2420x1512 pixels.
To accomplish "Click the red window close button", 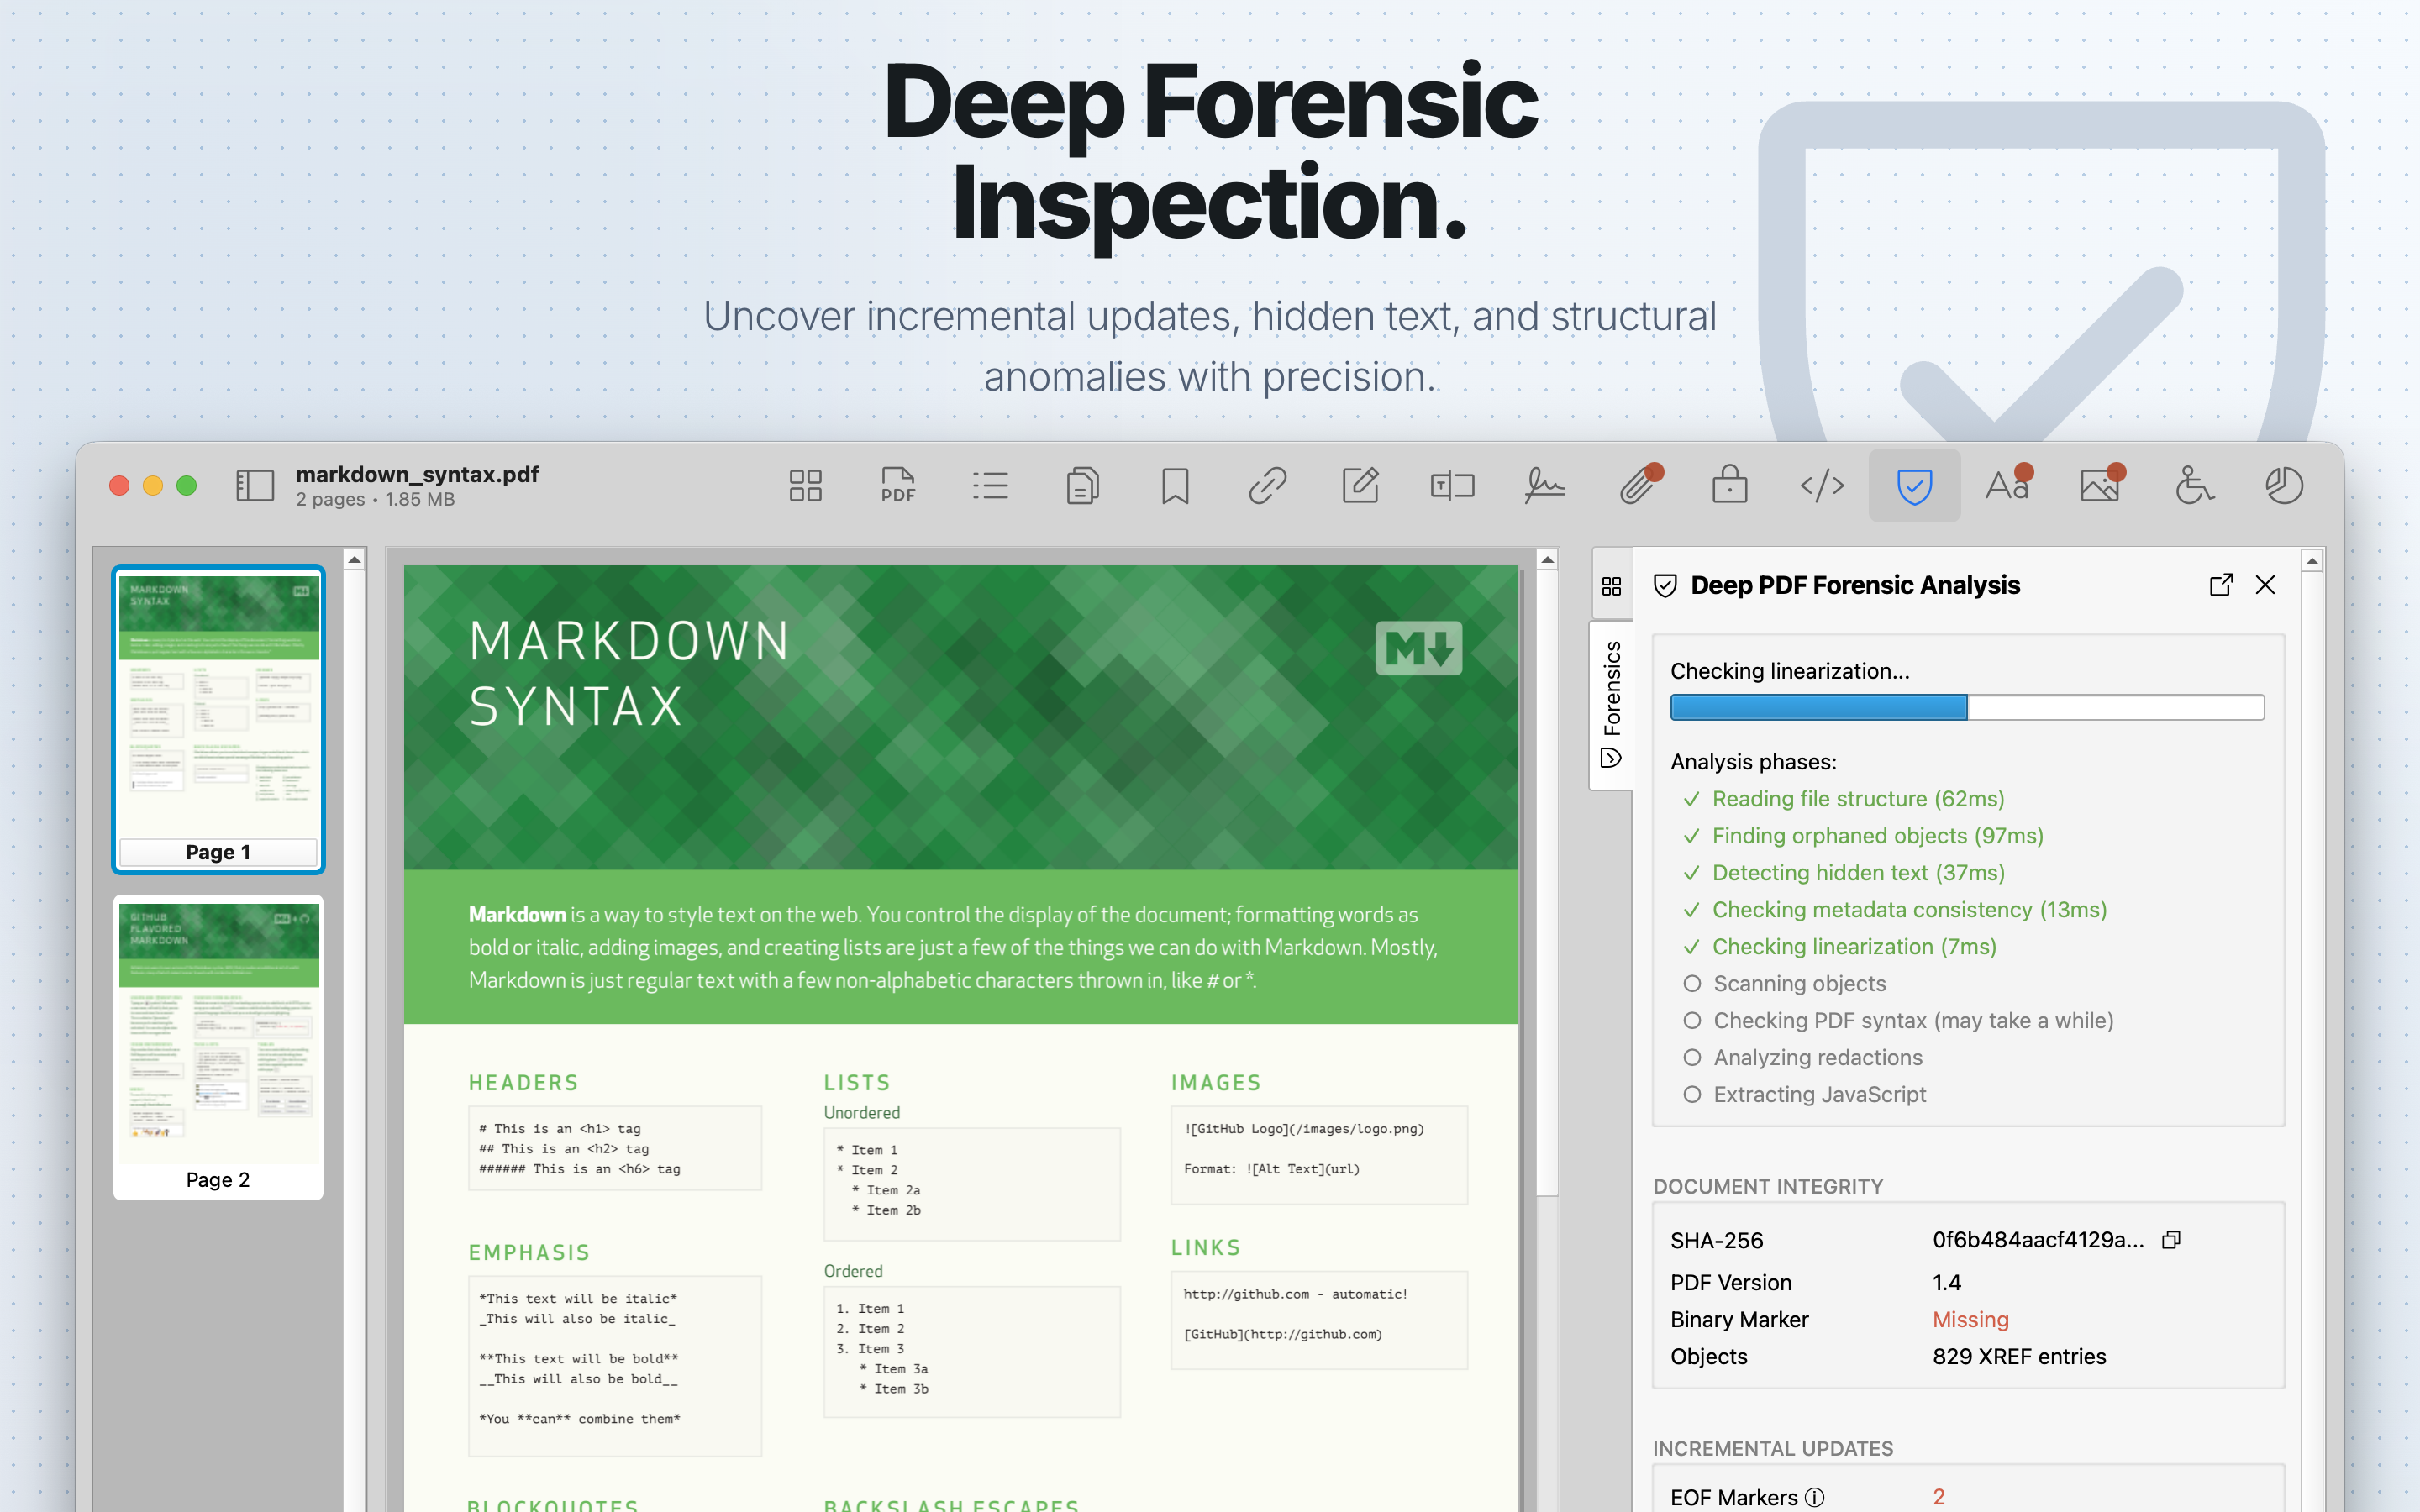I will (119, 486).
